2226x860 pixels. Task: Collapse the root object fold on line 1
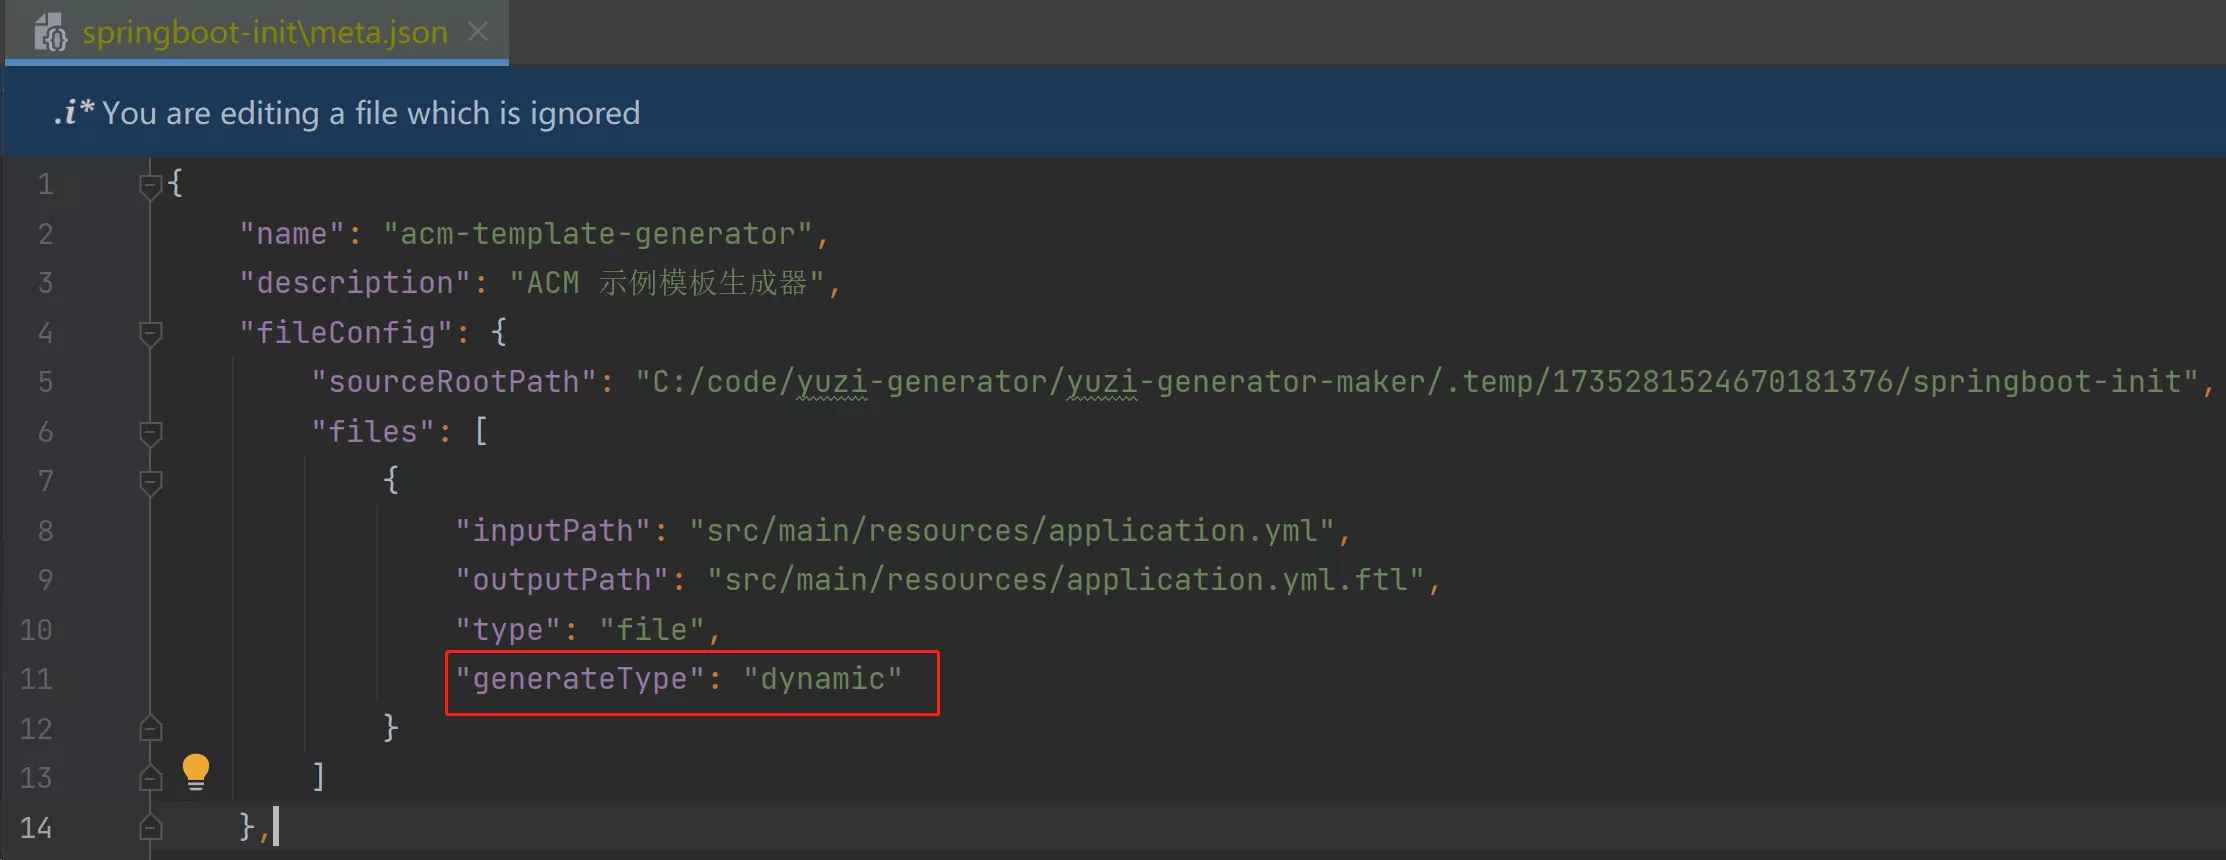tap(150, 185)
